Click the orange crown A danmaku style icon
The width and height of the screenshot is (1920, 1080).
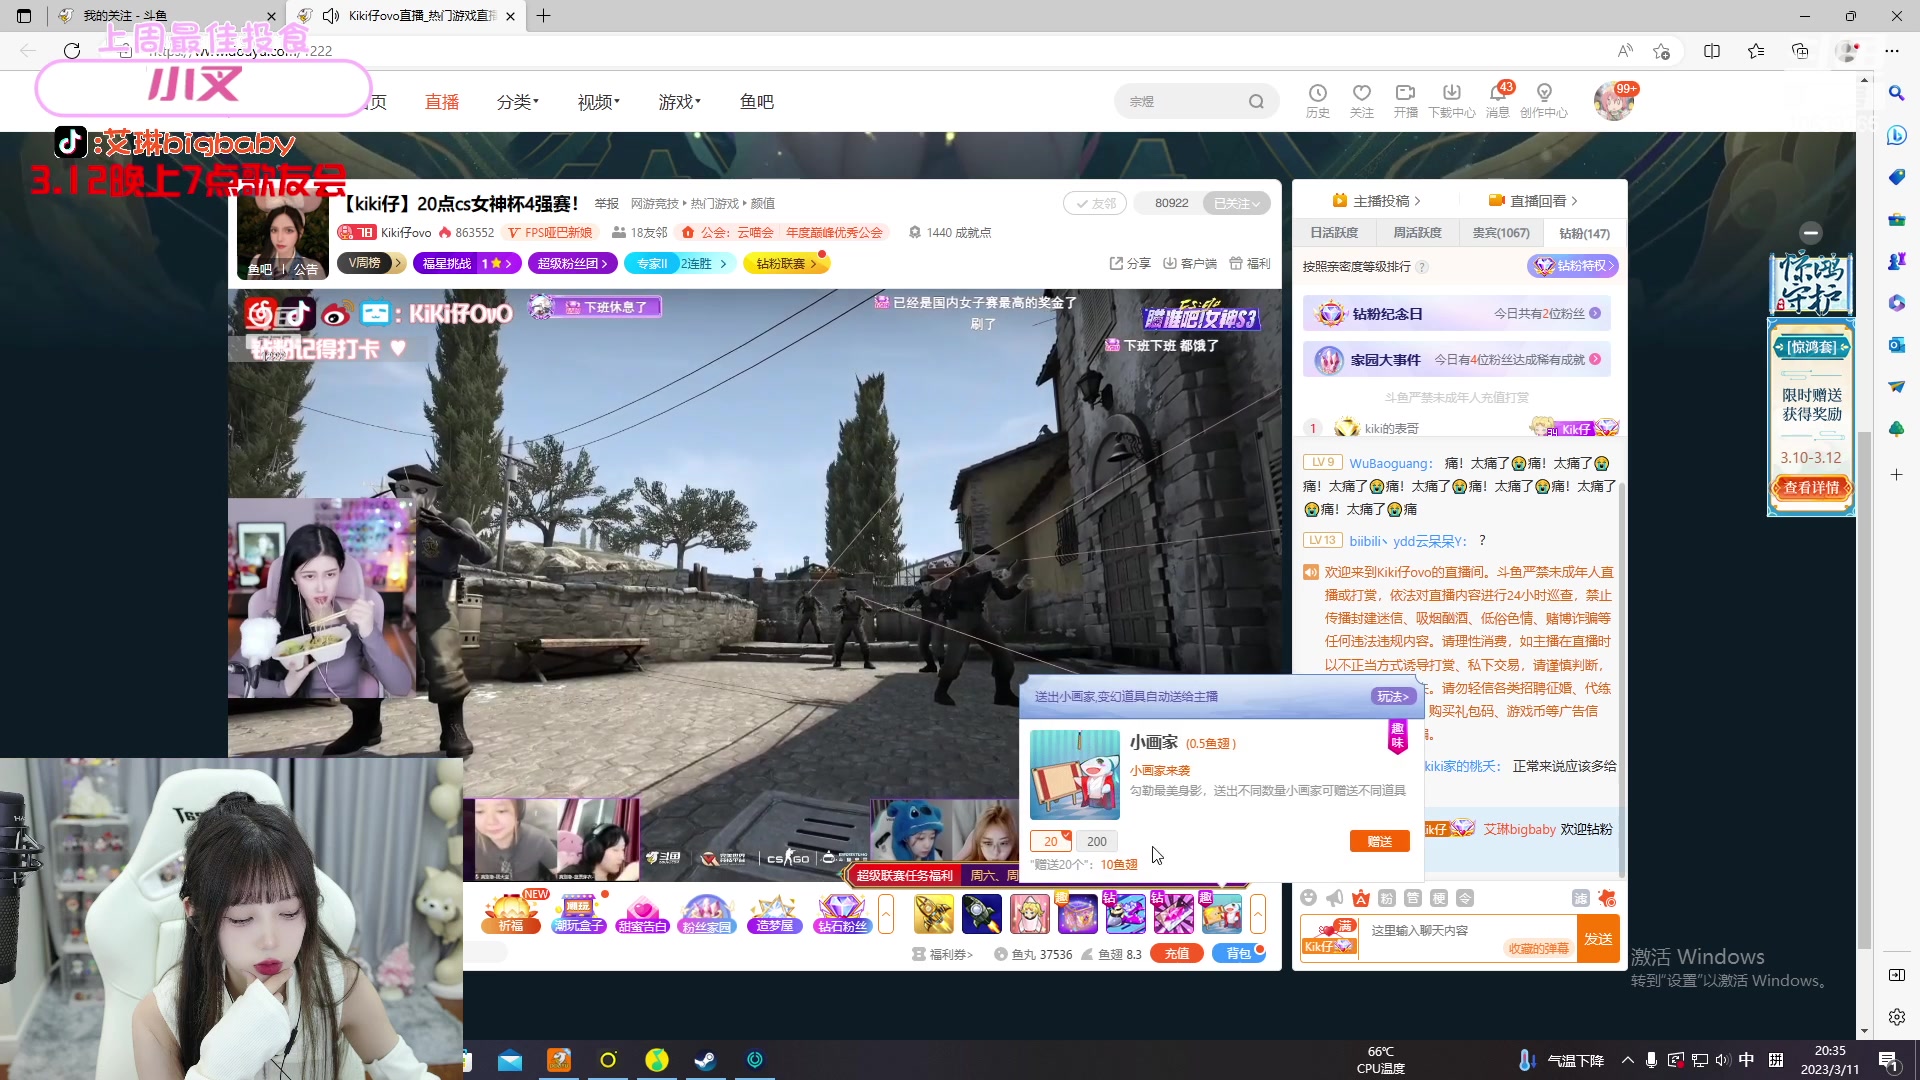(x=1361, y=898)
